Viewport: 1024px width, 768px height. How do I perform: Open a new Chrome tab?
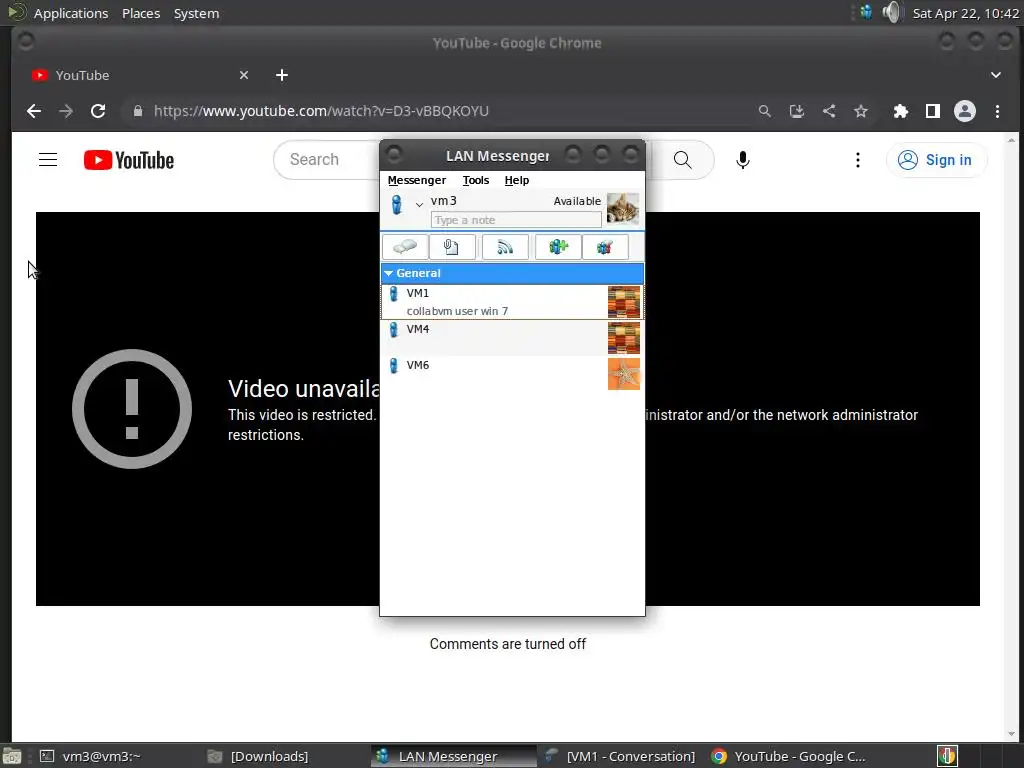click(281, 75)
